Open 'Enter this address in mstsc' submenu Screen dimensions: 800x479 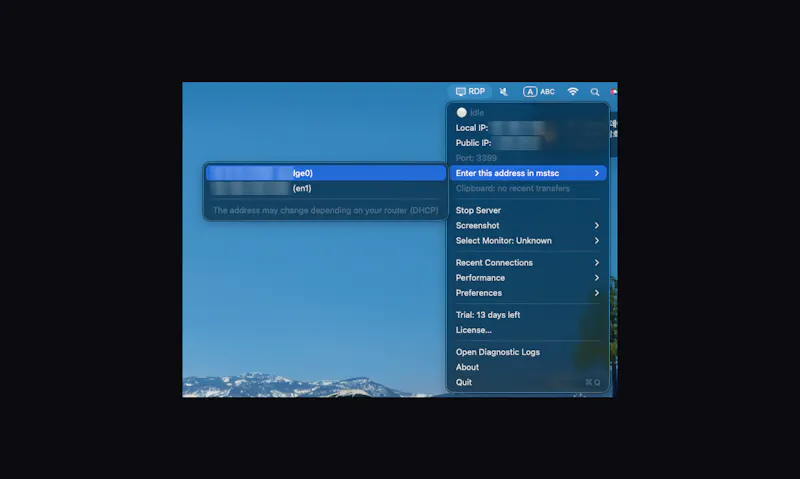pos(528,173)
